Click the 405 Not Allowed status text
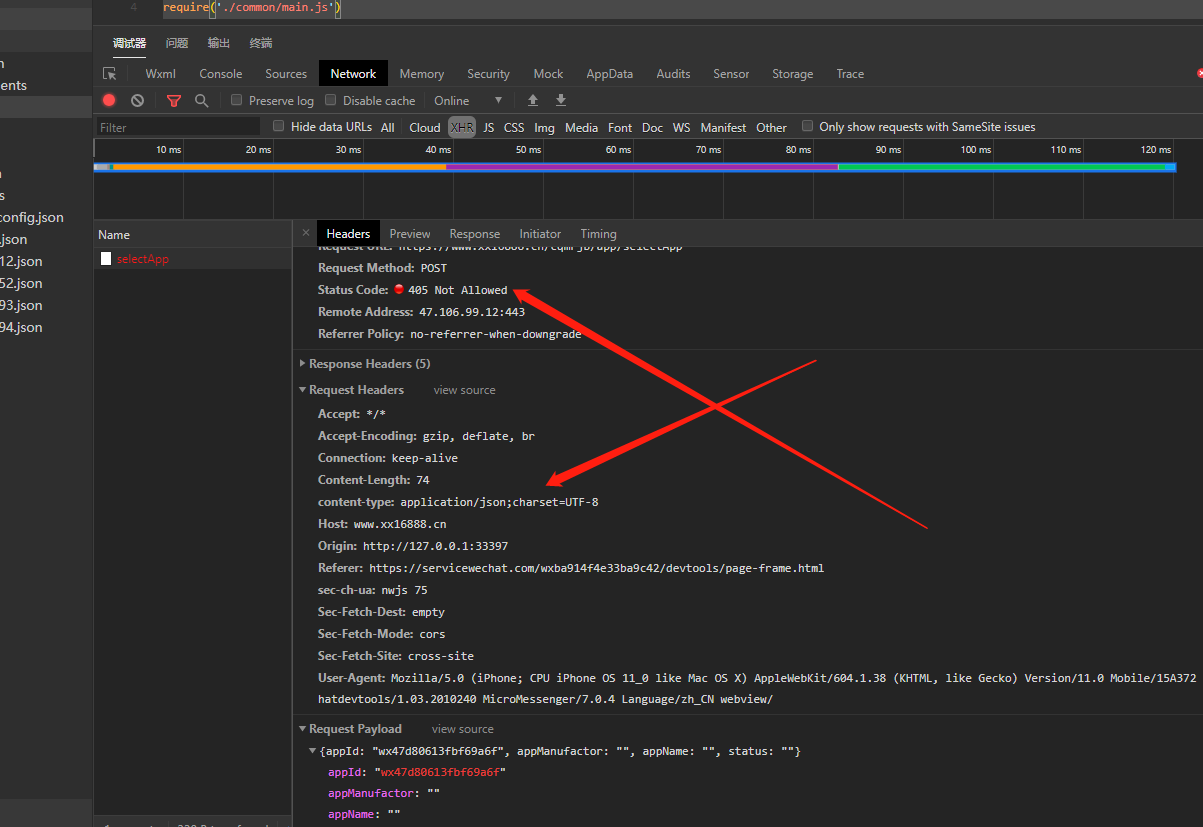Screen dimensions: 1203x827 pyautogui.click(x=458, y=290)
